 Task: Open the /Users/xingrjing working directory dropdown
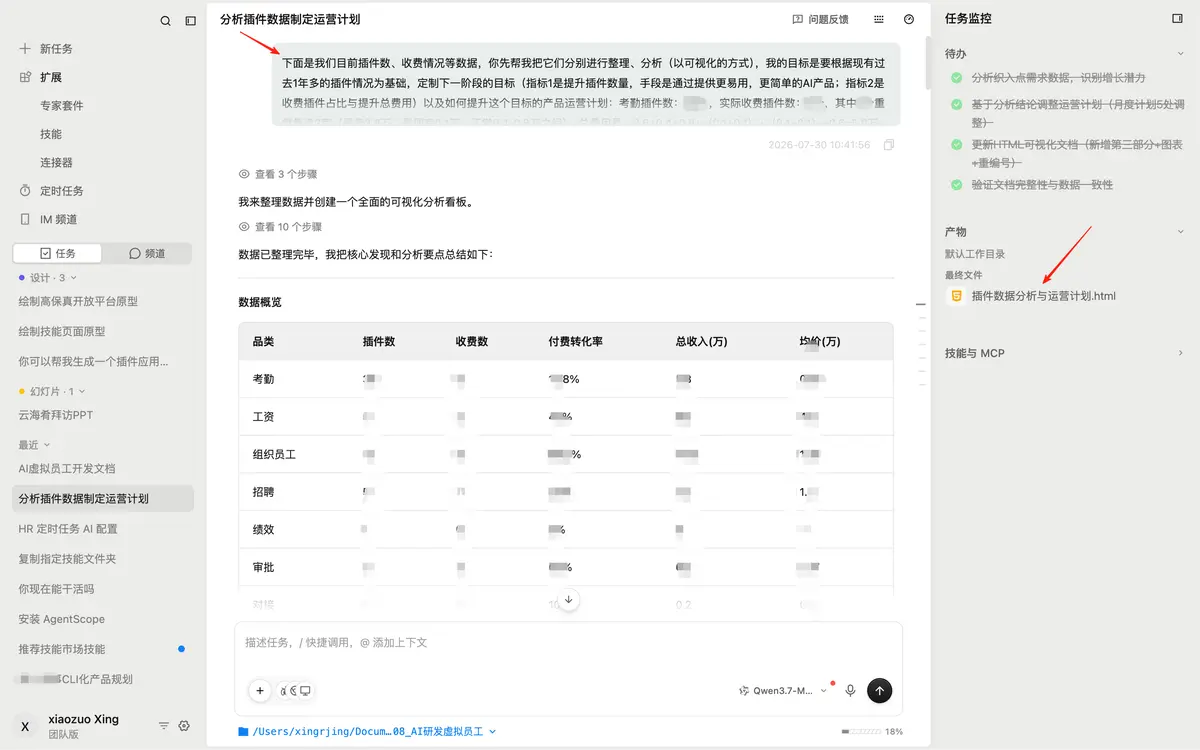coord(367,732)
